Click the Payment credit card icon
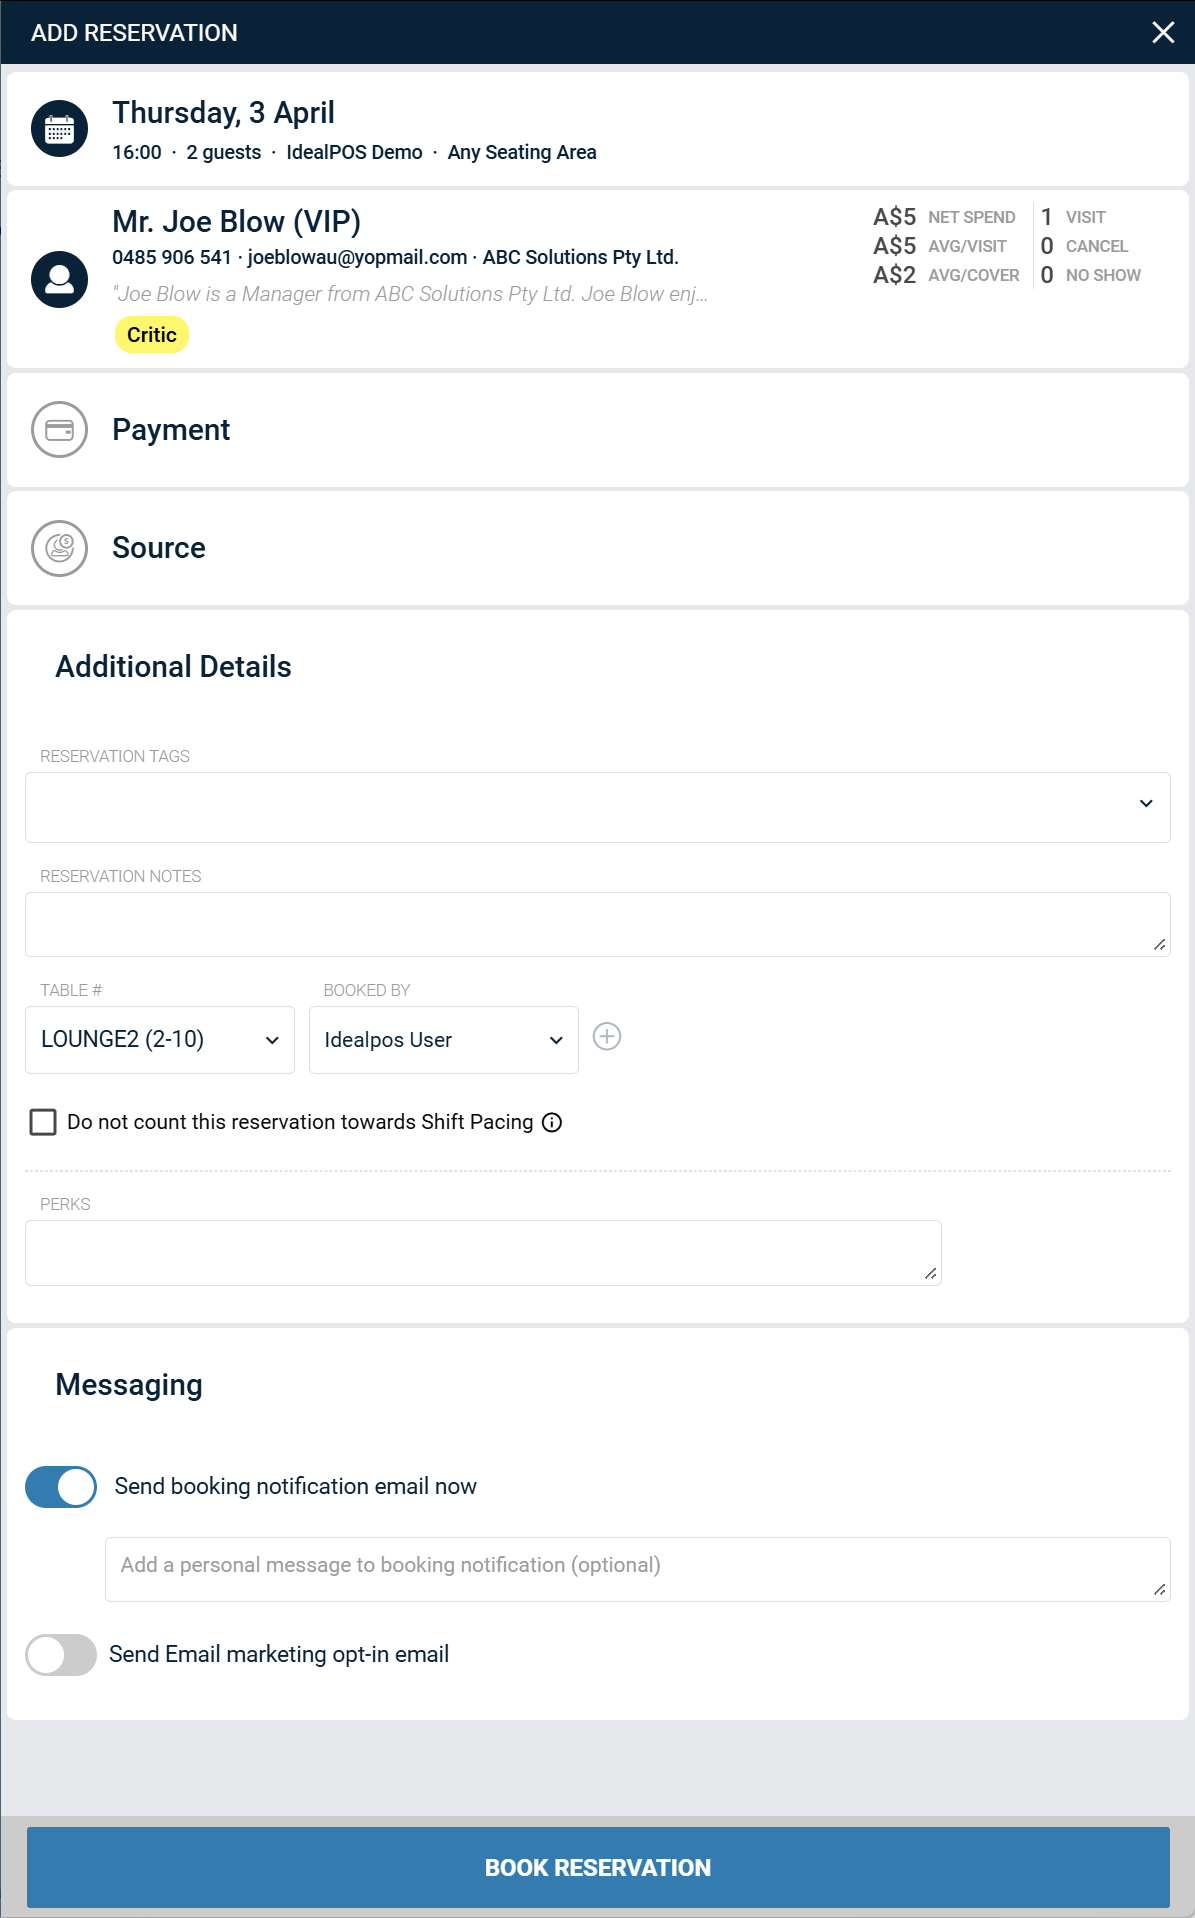The height and width of the screenshot is (1918, 1195). [x=59, y=430]
